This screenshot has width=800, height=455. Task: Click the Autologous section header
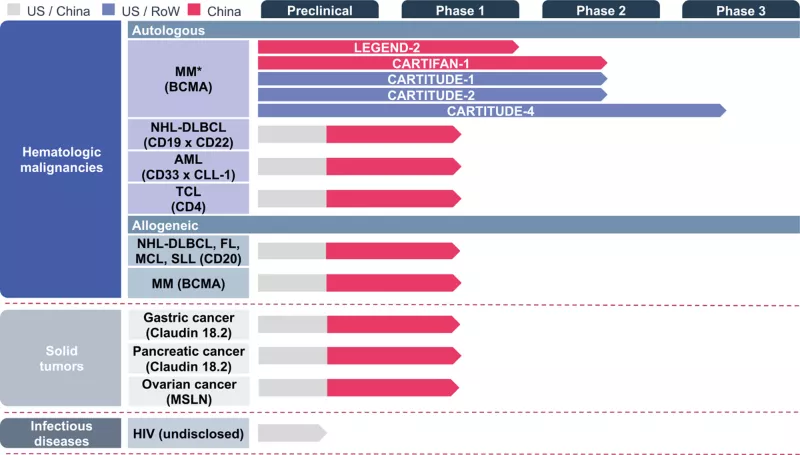coord(464,30)
